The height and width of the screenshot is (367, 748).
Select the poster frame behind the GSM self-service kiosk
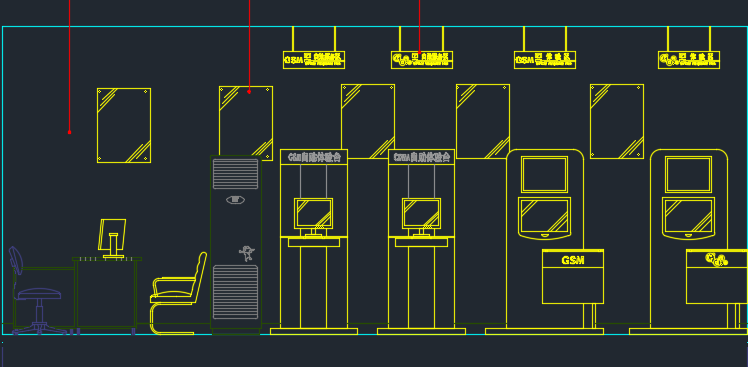point(368,121)
